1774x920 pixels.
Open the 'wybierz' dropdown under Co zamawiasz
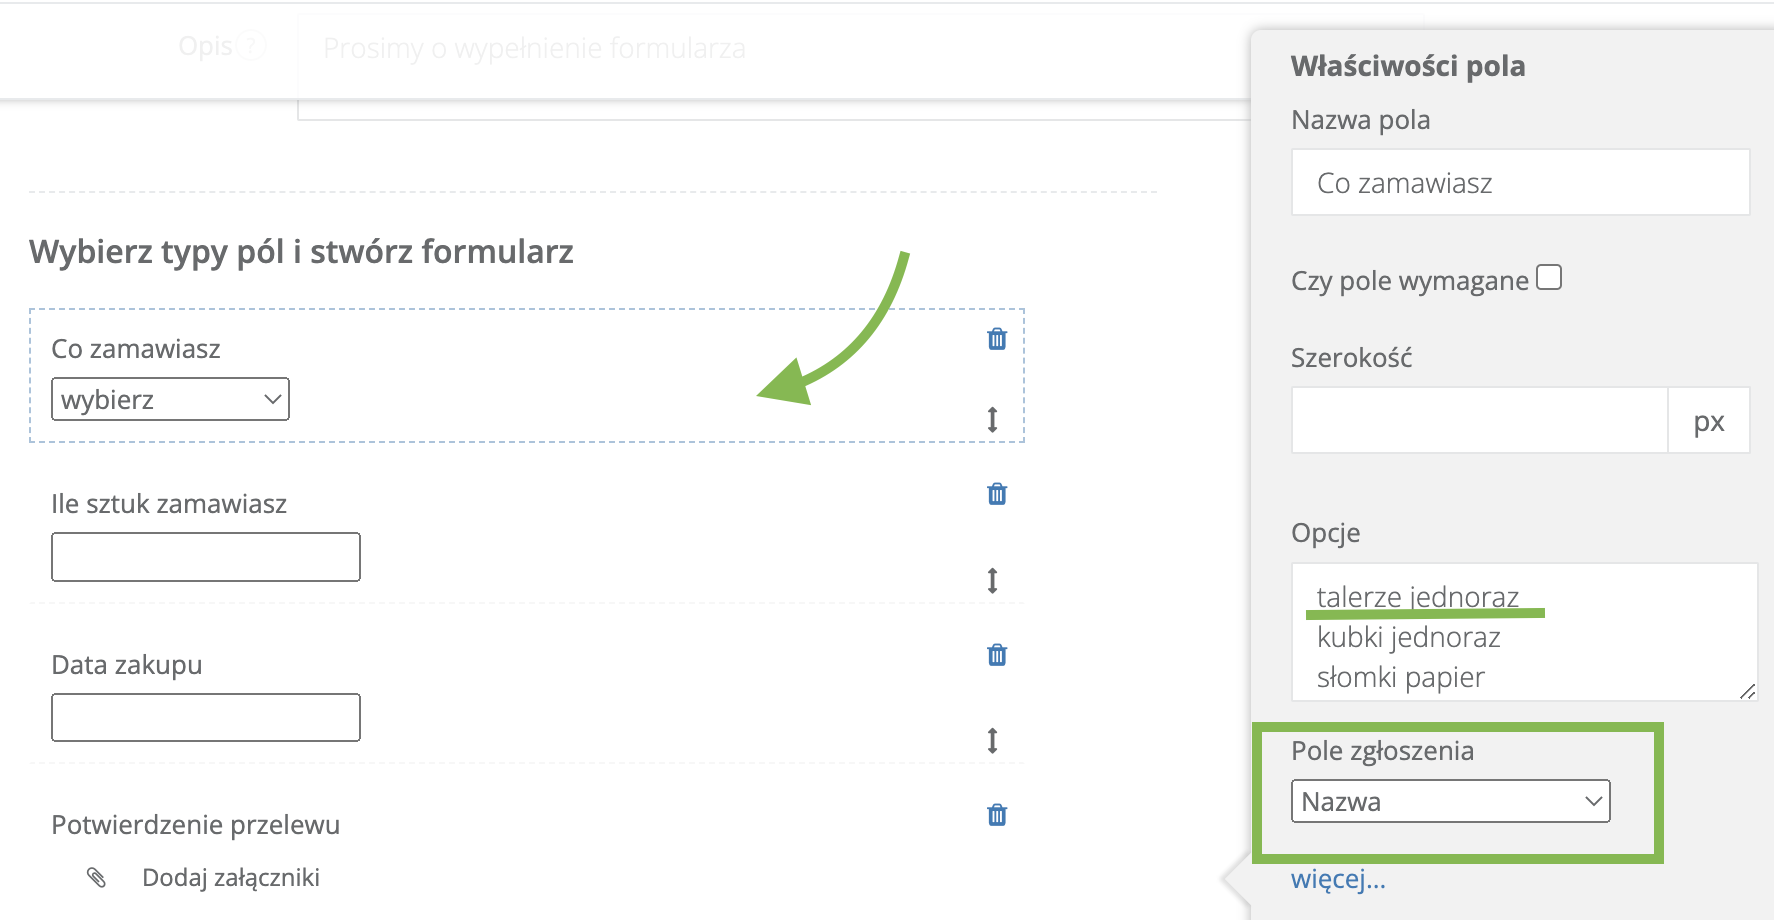(170, 399)
